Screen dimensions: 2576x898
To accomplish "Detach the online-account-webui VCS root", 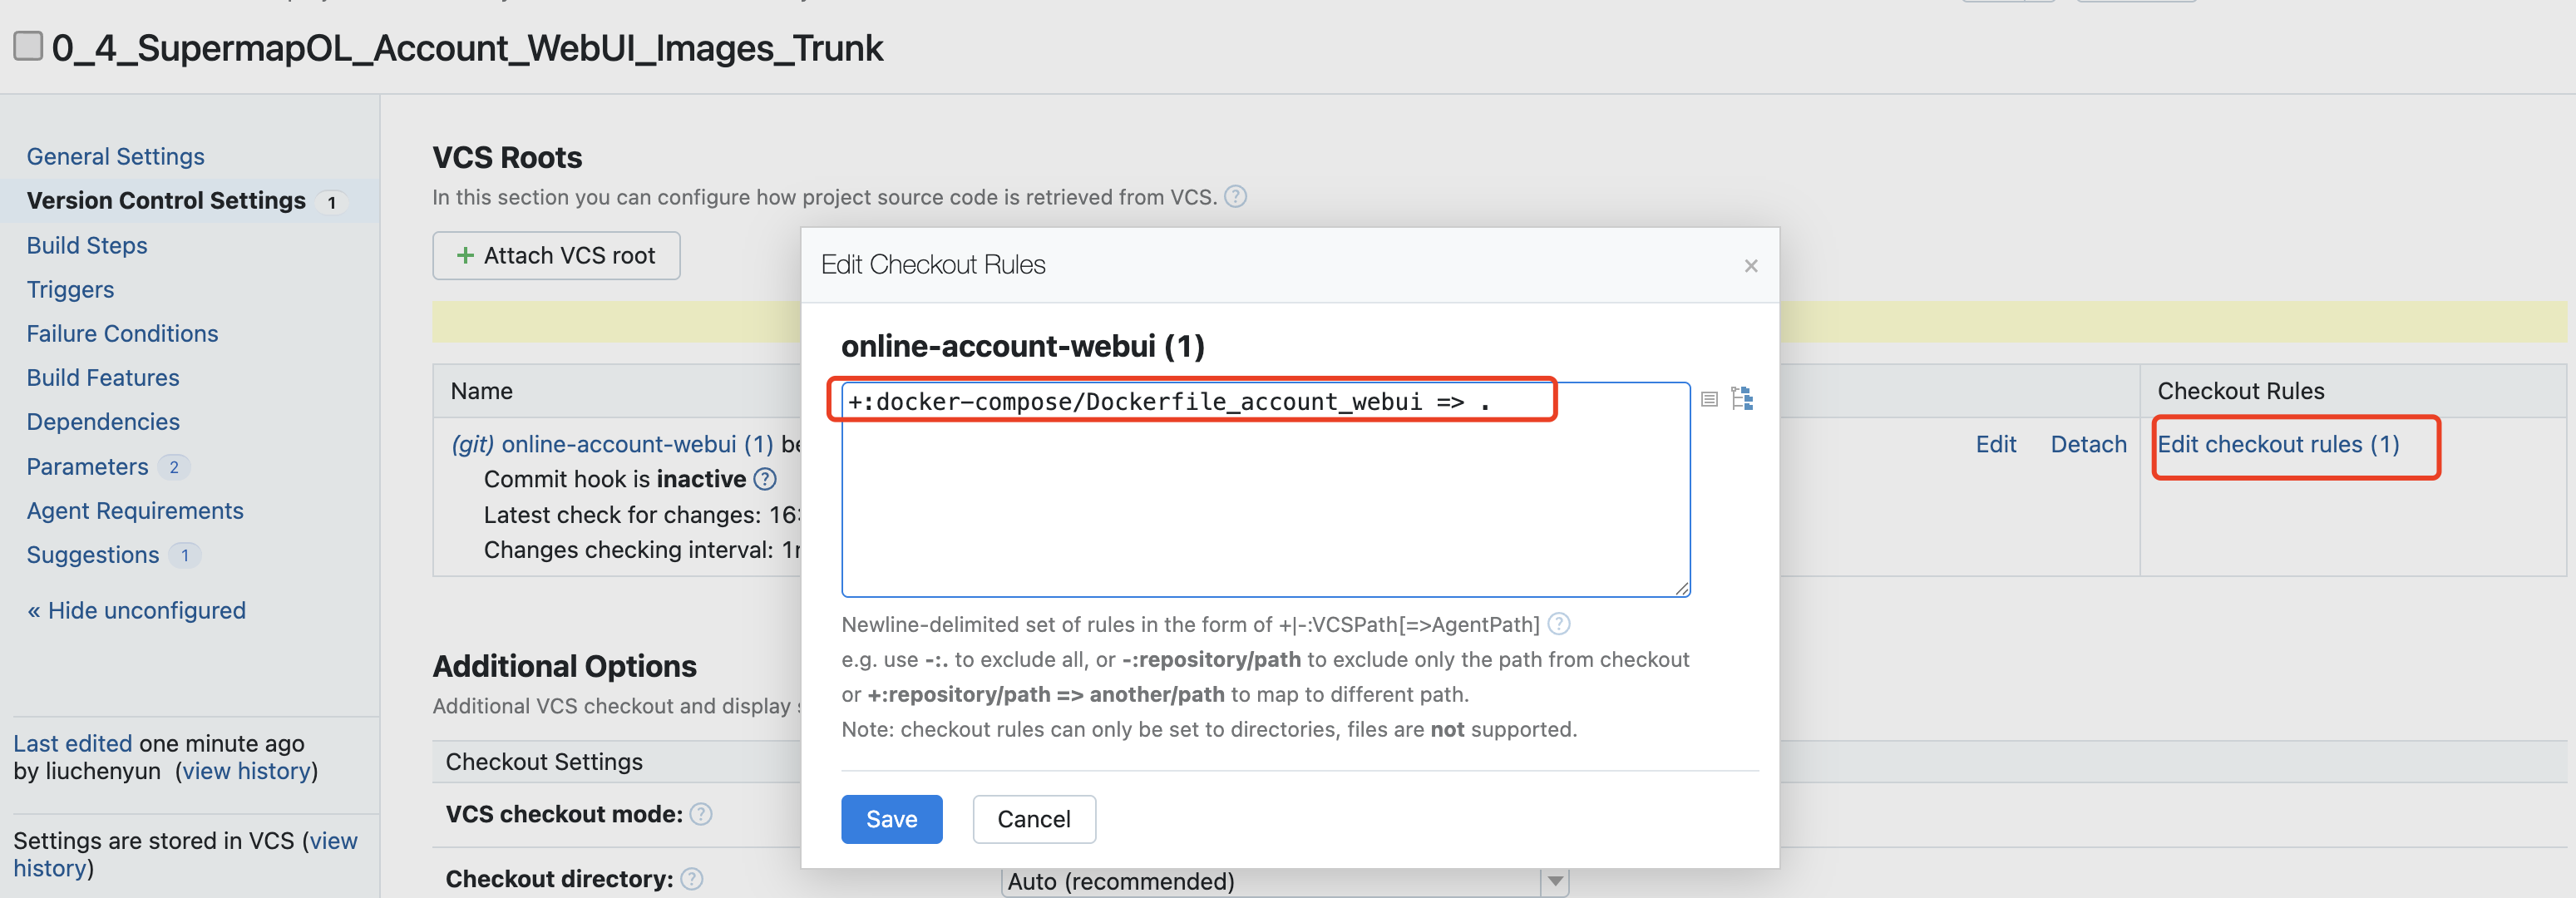I will (x=2088, y=444).
